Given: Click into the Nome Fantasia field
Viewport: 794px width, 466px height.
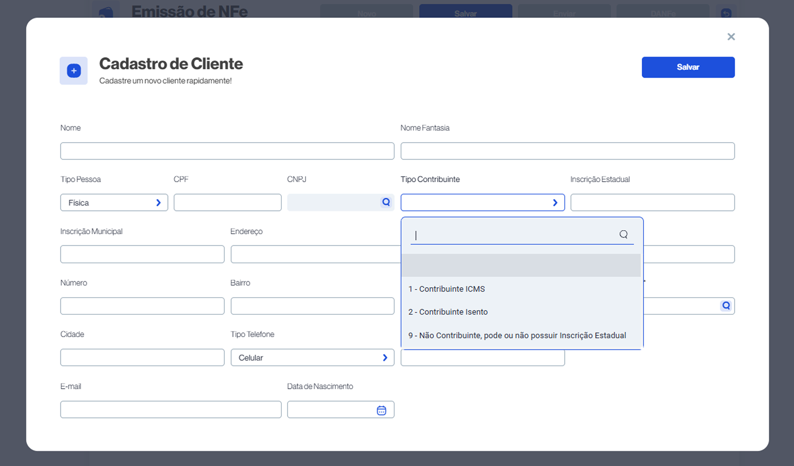Looking at the screenshot, I should click(567, 151).
